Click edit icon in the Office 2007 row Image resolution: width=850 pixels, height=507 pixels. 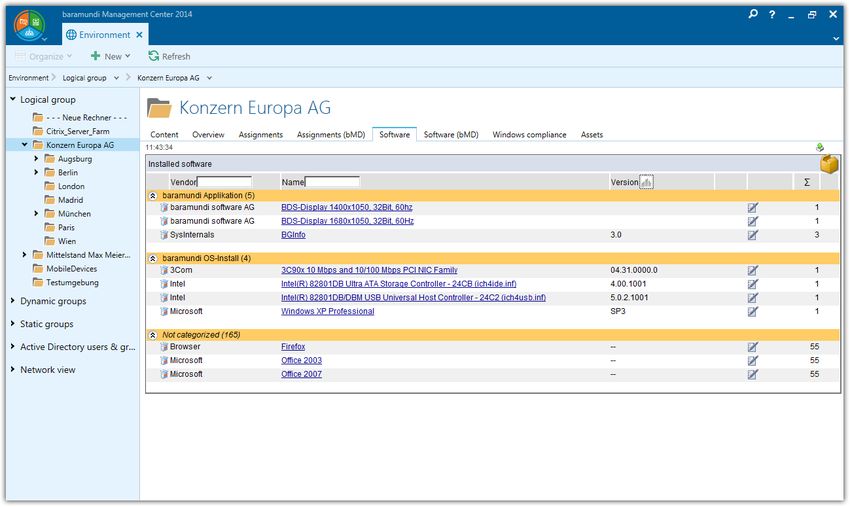click(x=752, y=375)
